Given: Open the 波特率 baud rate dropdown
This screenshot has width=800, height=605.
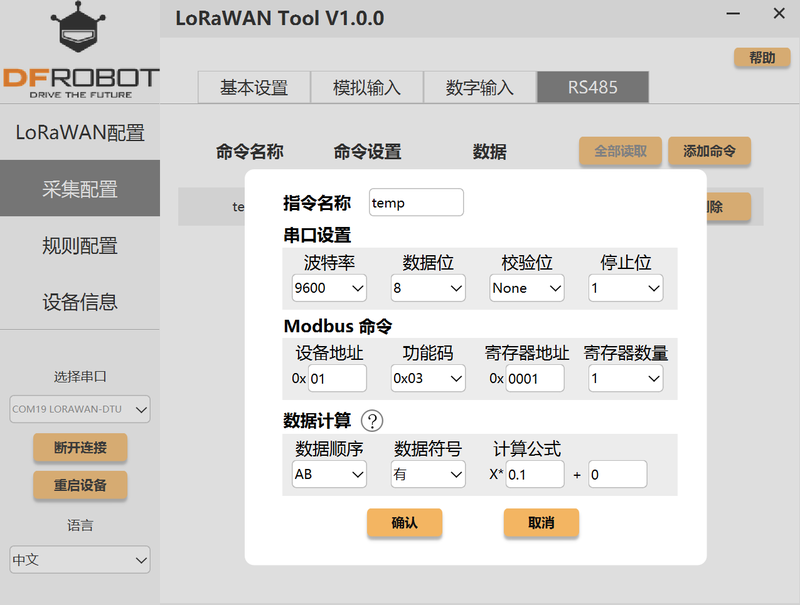Looking at the screenshot, I should [x=330, y=288].
